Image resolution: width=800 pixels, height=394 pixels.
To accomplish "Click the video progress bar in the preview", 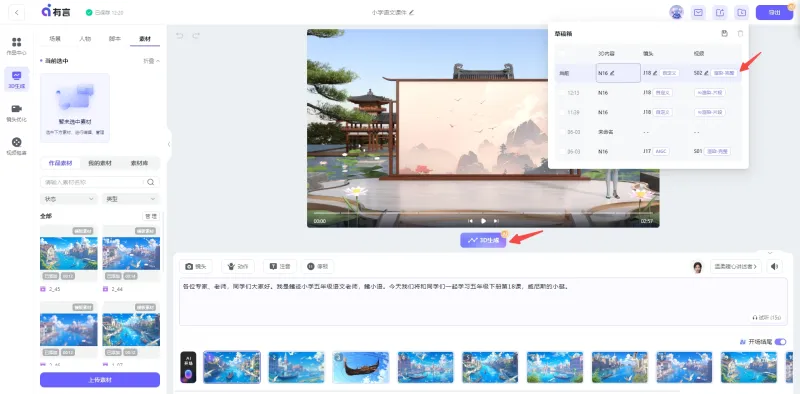I will 483,212.
